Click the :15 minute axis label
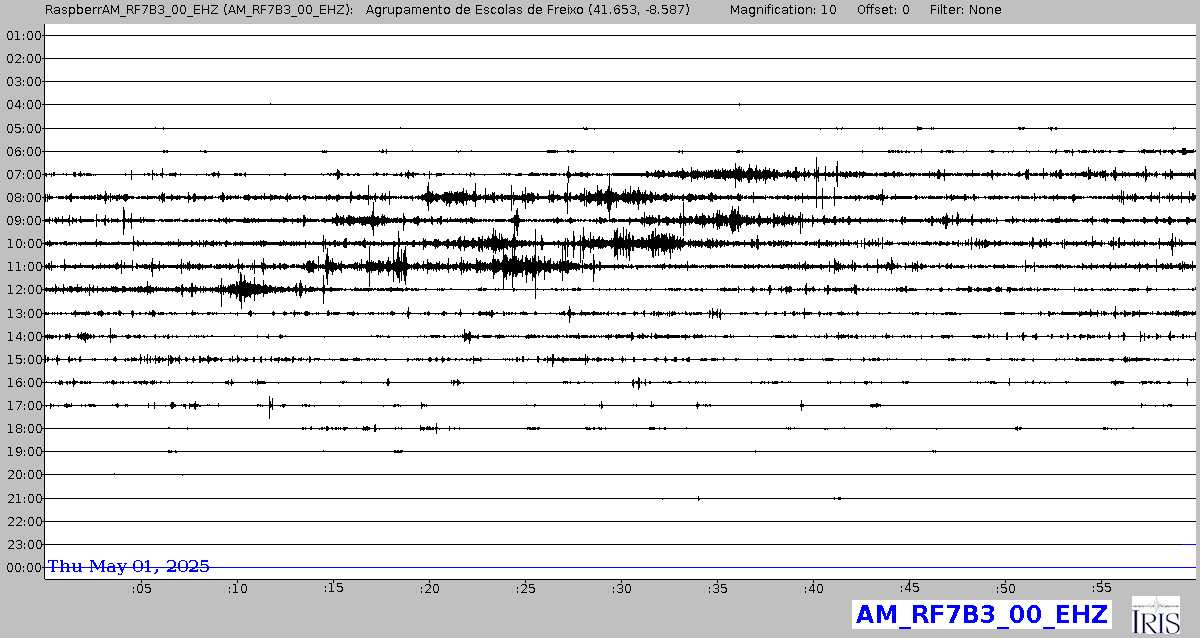The height and width of the screenshot is (638, 1200). [333, 589]
